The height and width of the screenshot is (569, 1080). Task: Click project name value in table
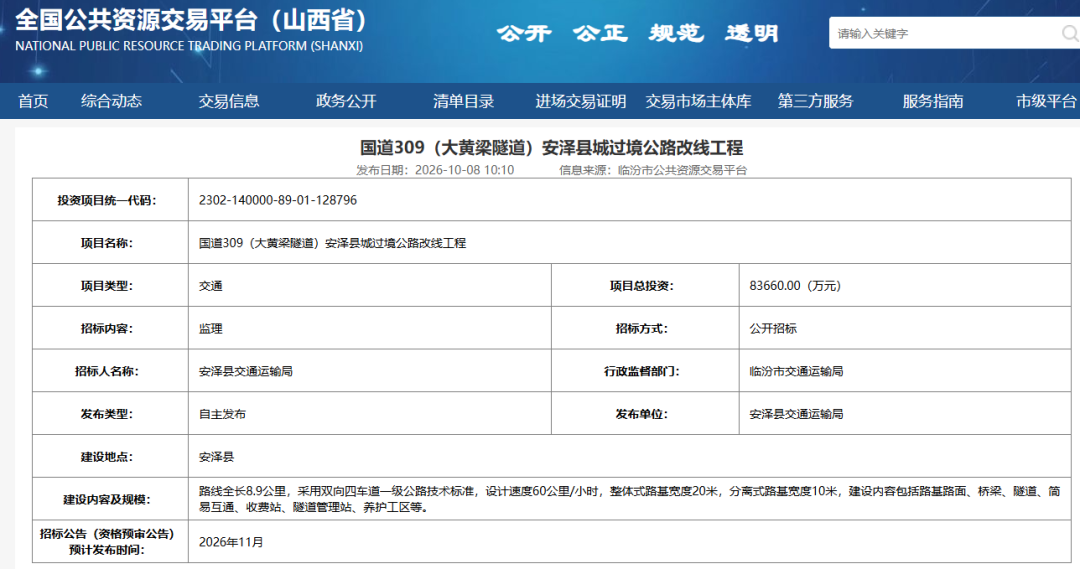pos(332,243)
